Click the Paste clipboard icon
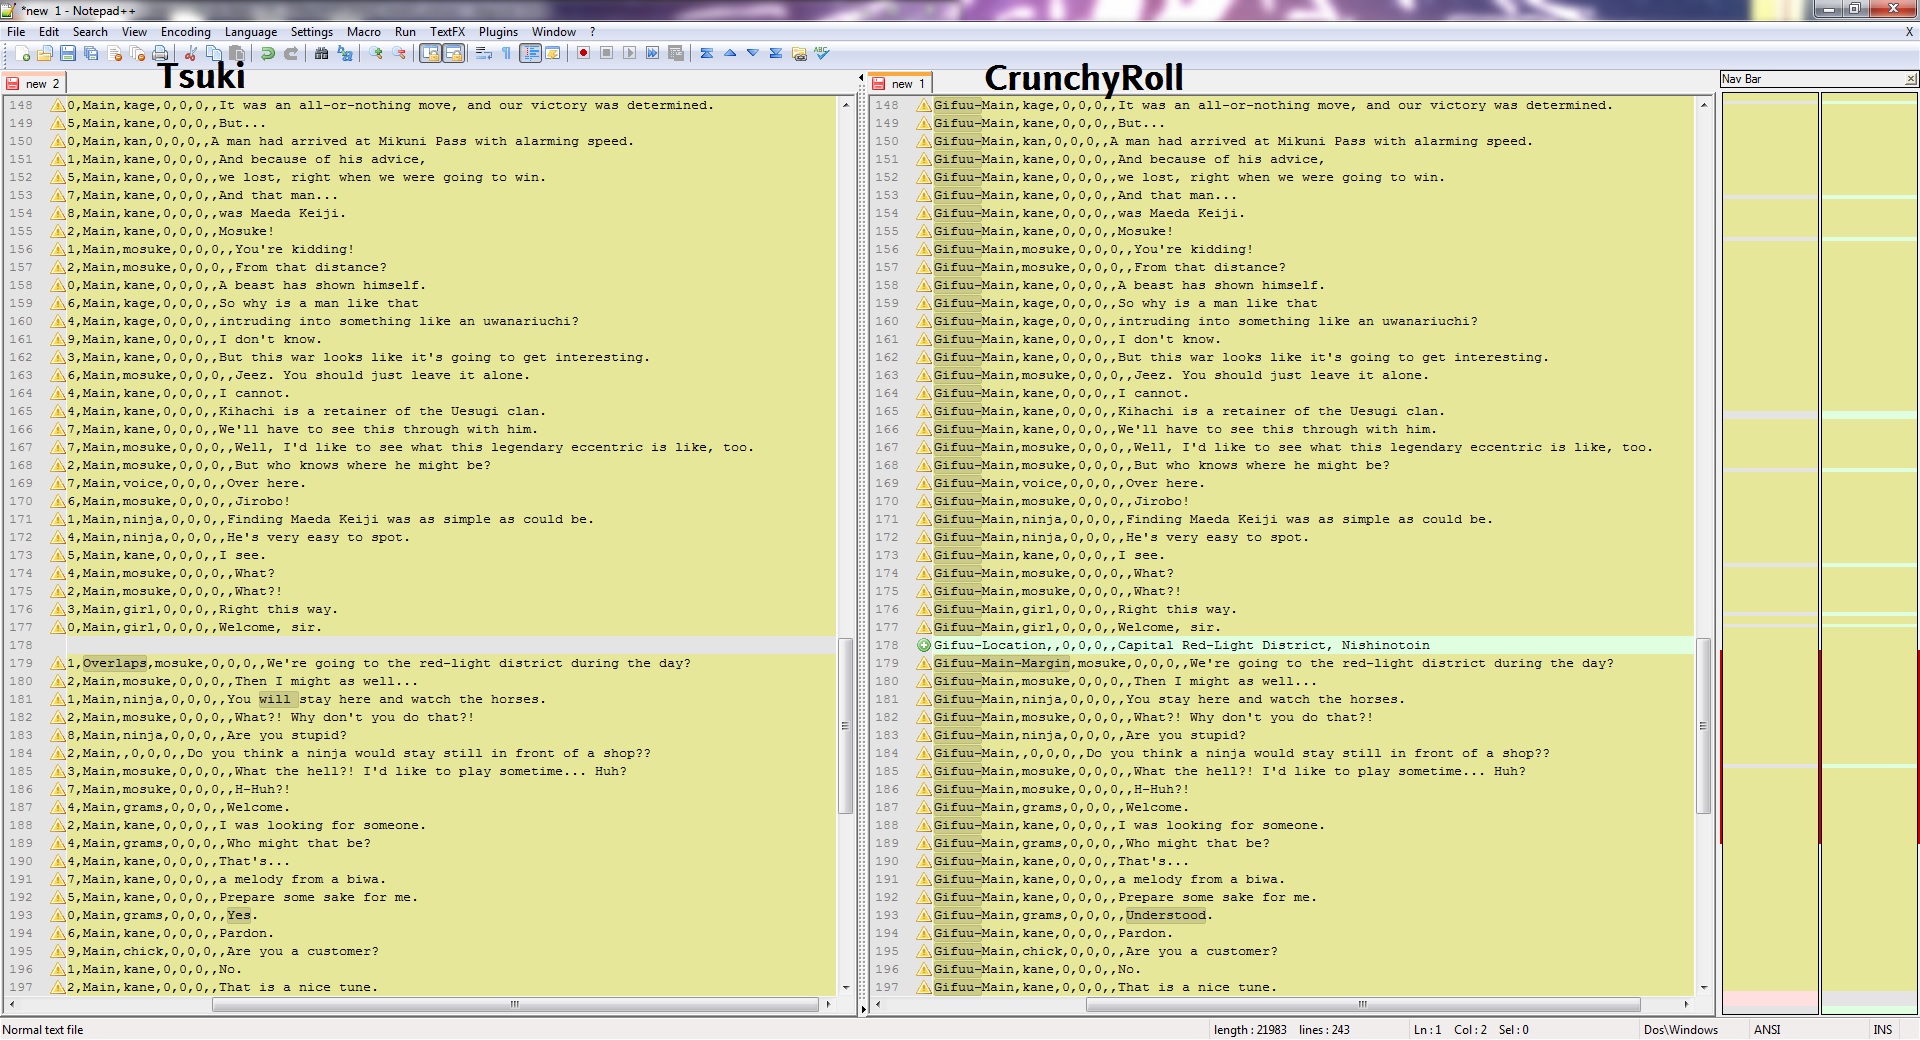This screenshot has width=1920, height=1040. pyautogui.click(x=237, y=54)
